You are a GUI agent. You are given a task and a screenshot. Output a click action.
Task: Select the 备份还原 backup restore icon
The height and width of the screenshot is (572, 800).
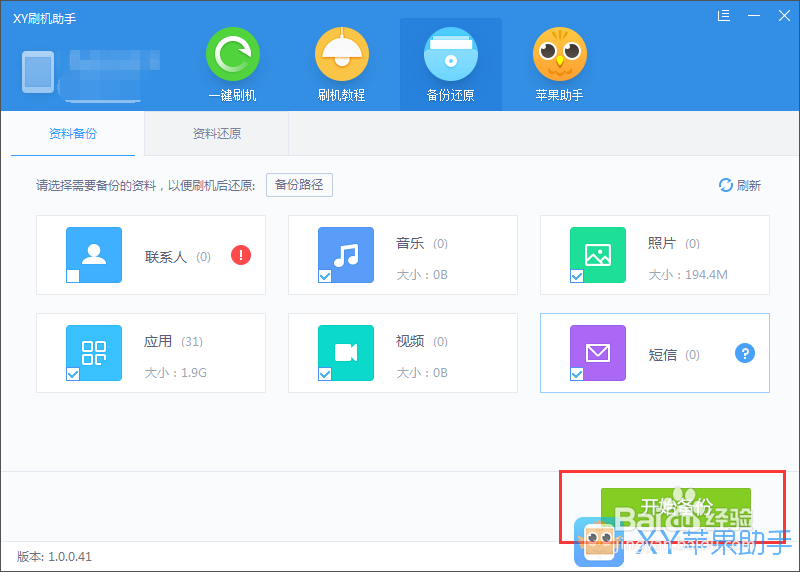[x=451, y=55]
